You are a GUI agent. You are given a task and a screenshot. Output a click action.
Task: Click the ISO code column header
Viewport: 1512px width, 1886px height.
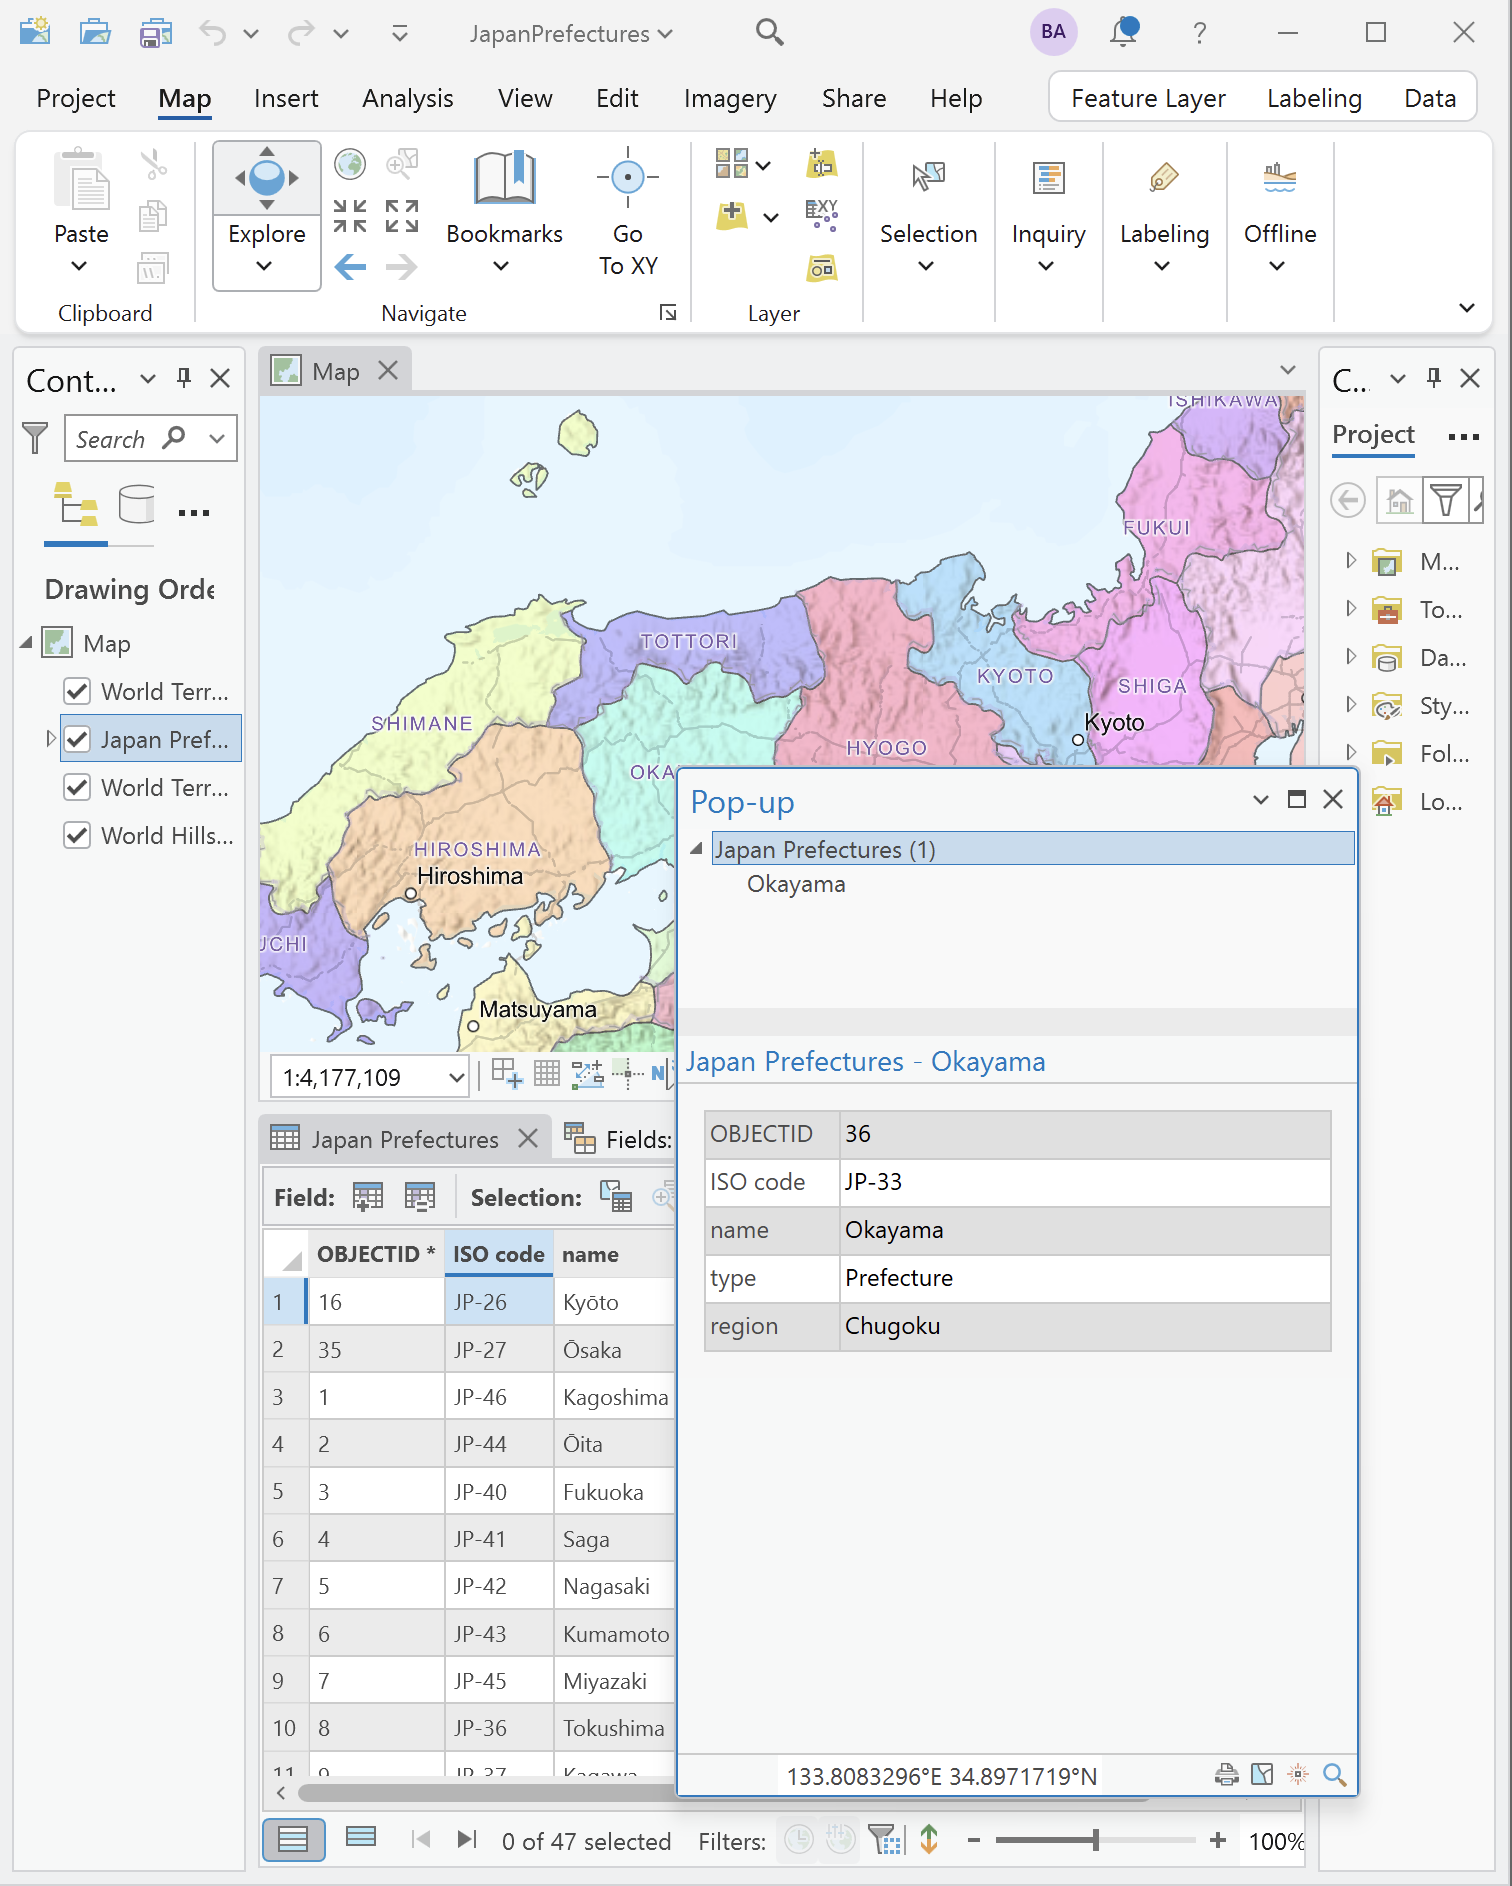(x=498, y=1253)
